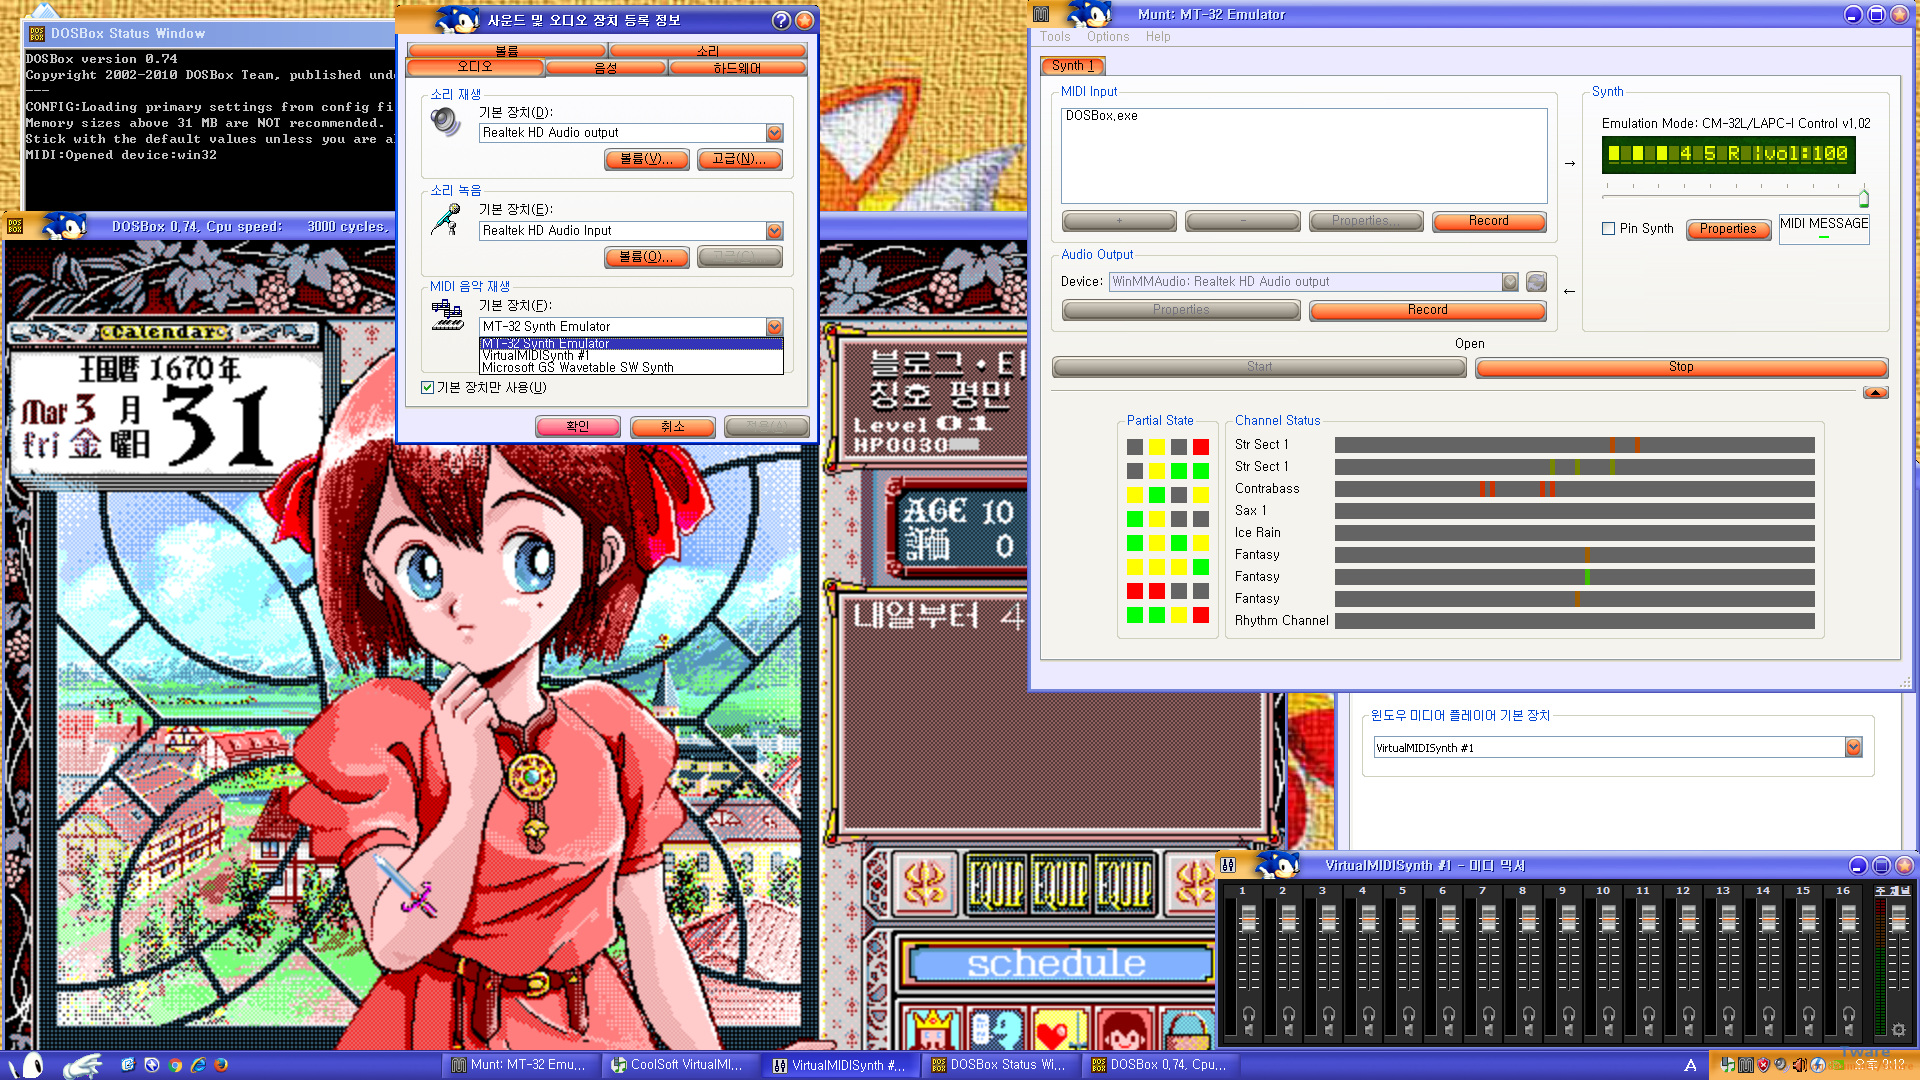Select VirtualMIDISynth #1 in dropdown list
Image resolution: width=1920 pixels, height=1080 pixels.
pos(535,355)
